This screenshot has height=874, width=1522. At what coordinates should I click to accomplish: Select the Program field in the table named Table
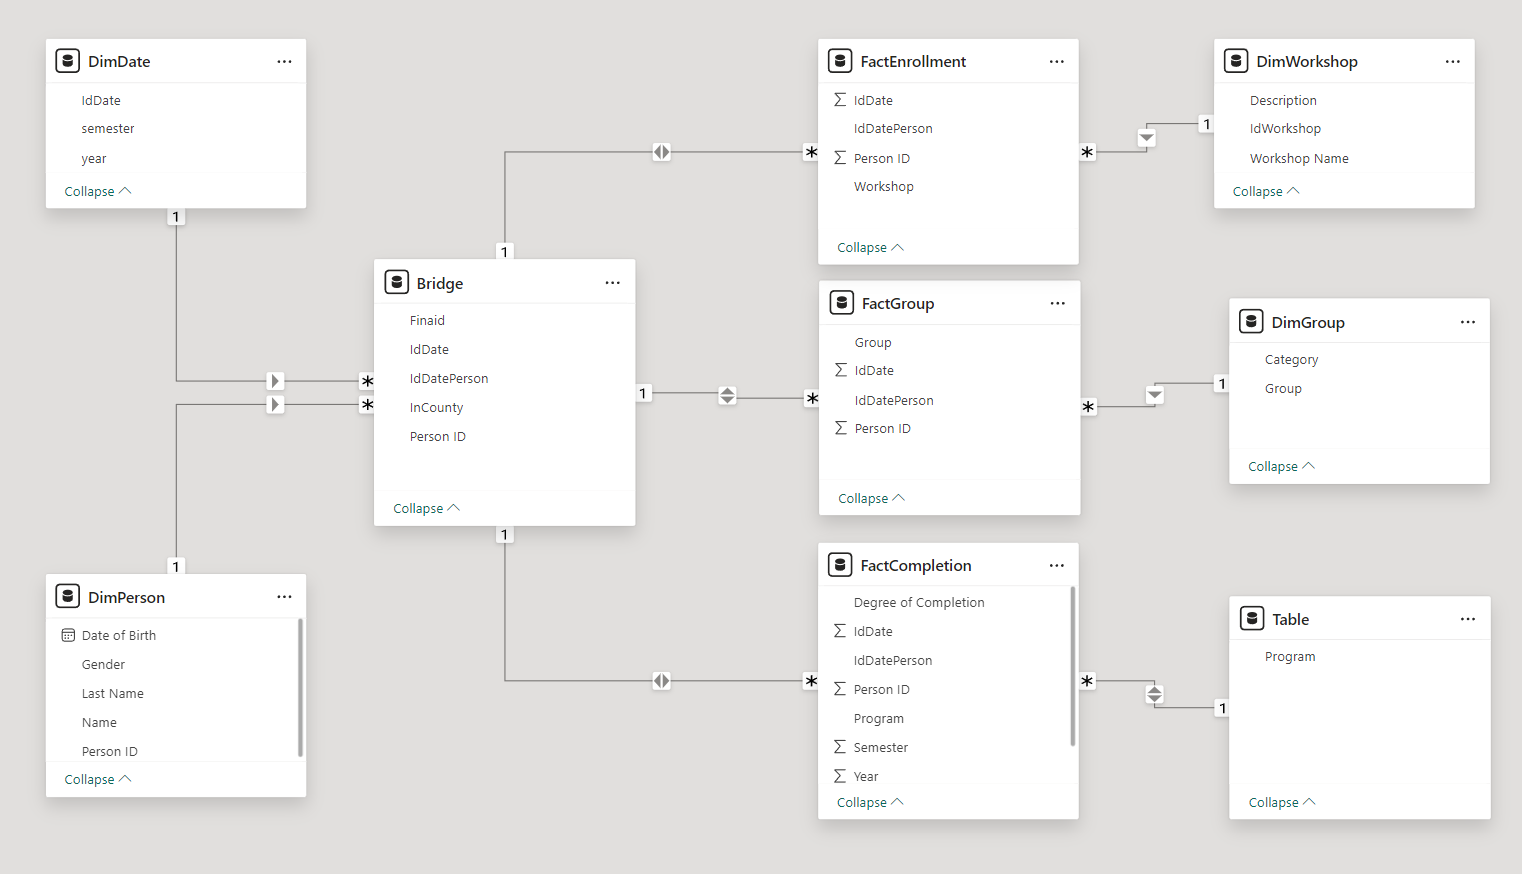[x=1290, y=657]
